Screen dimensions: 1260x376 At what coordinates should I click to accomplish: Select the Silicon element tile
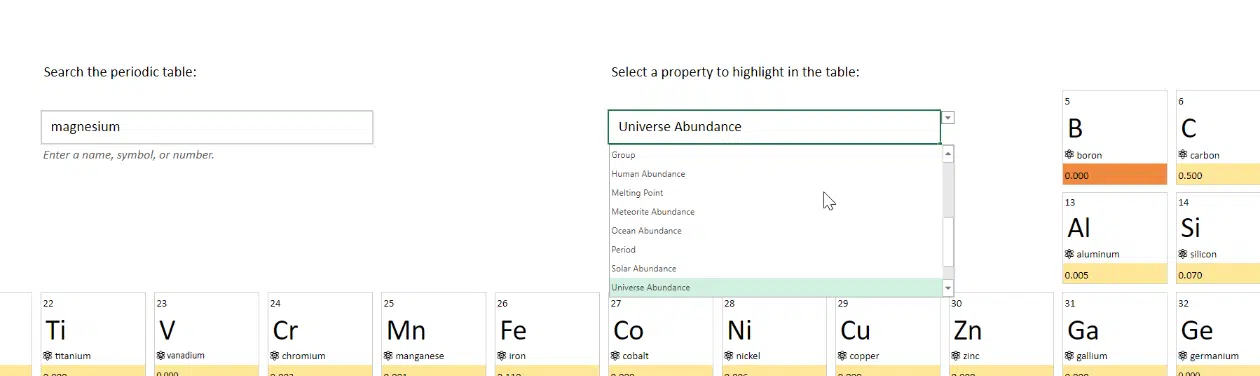click(x=1218, y=238)
